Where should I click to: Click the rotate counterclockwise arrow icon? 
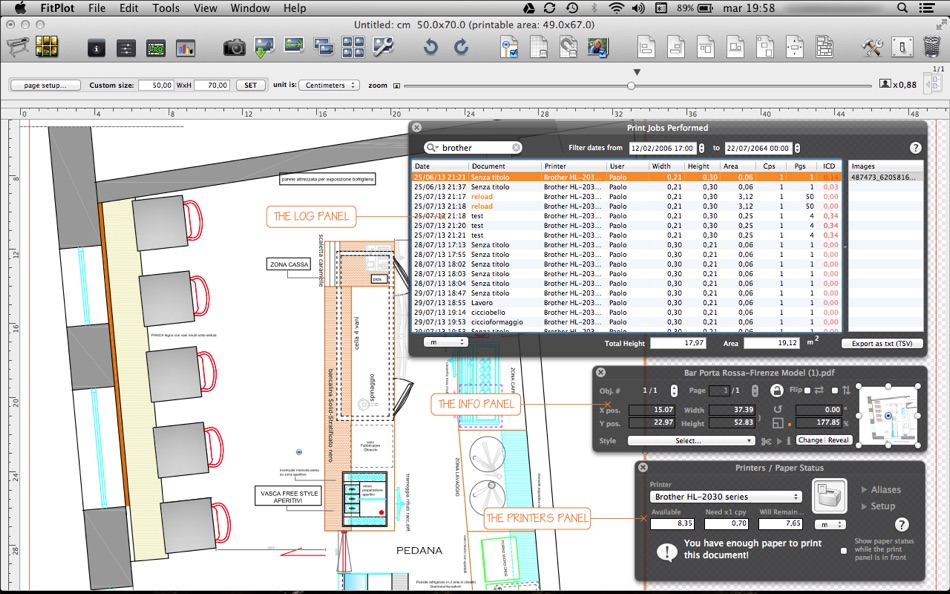tap(431, 46)
